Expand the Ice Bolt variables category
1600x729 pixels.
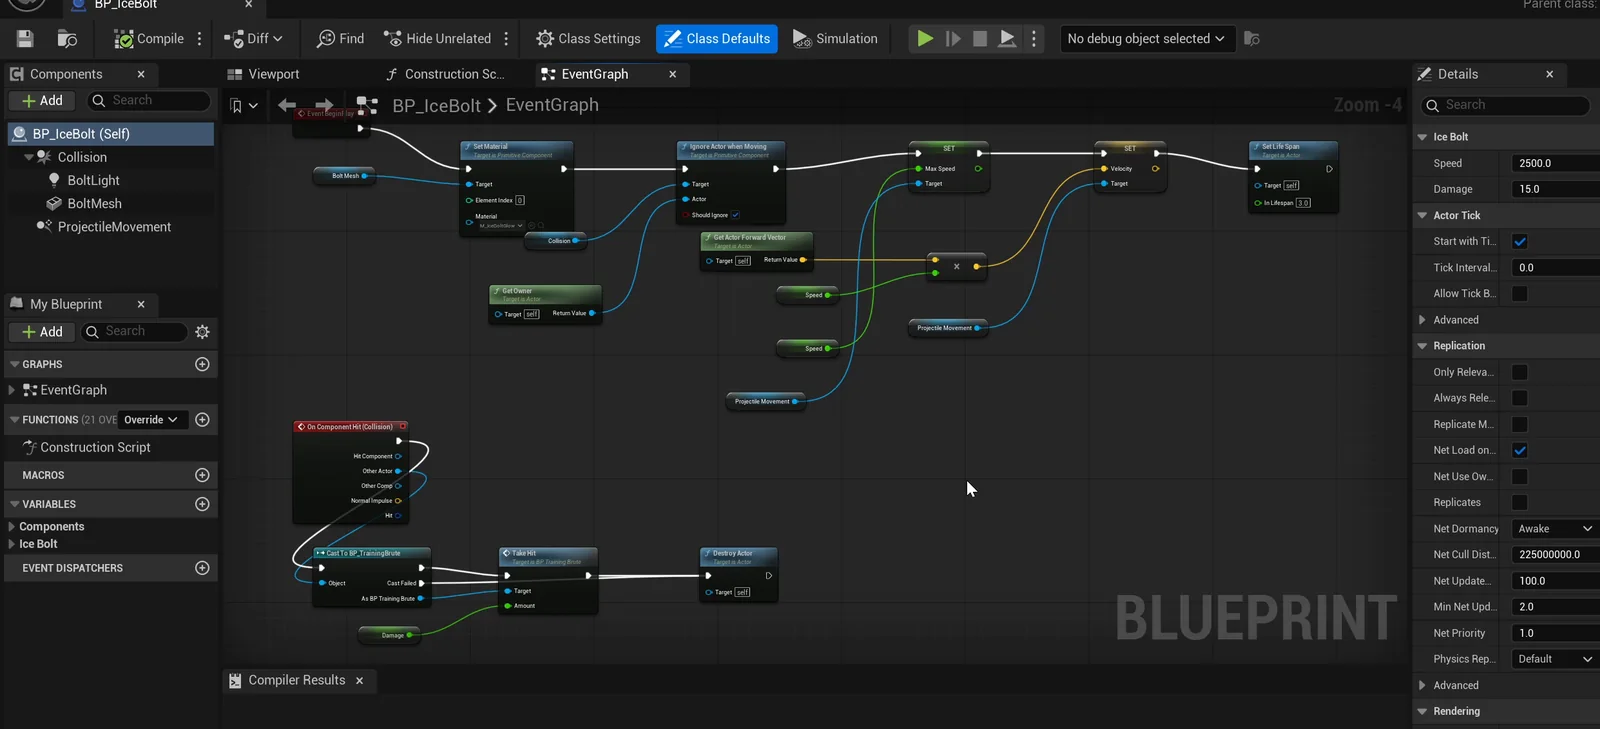point(12,544)
